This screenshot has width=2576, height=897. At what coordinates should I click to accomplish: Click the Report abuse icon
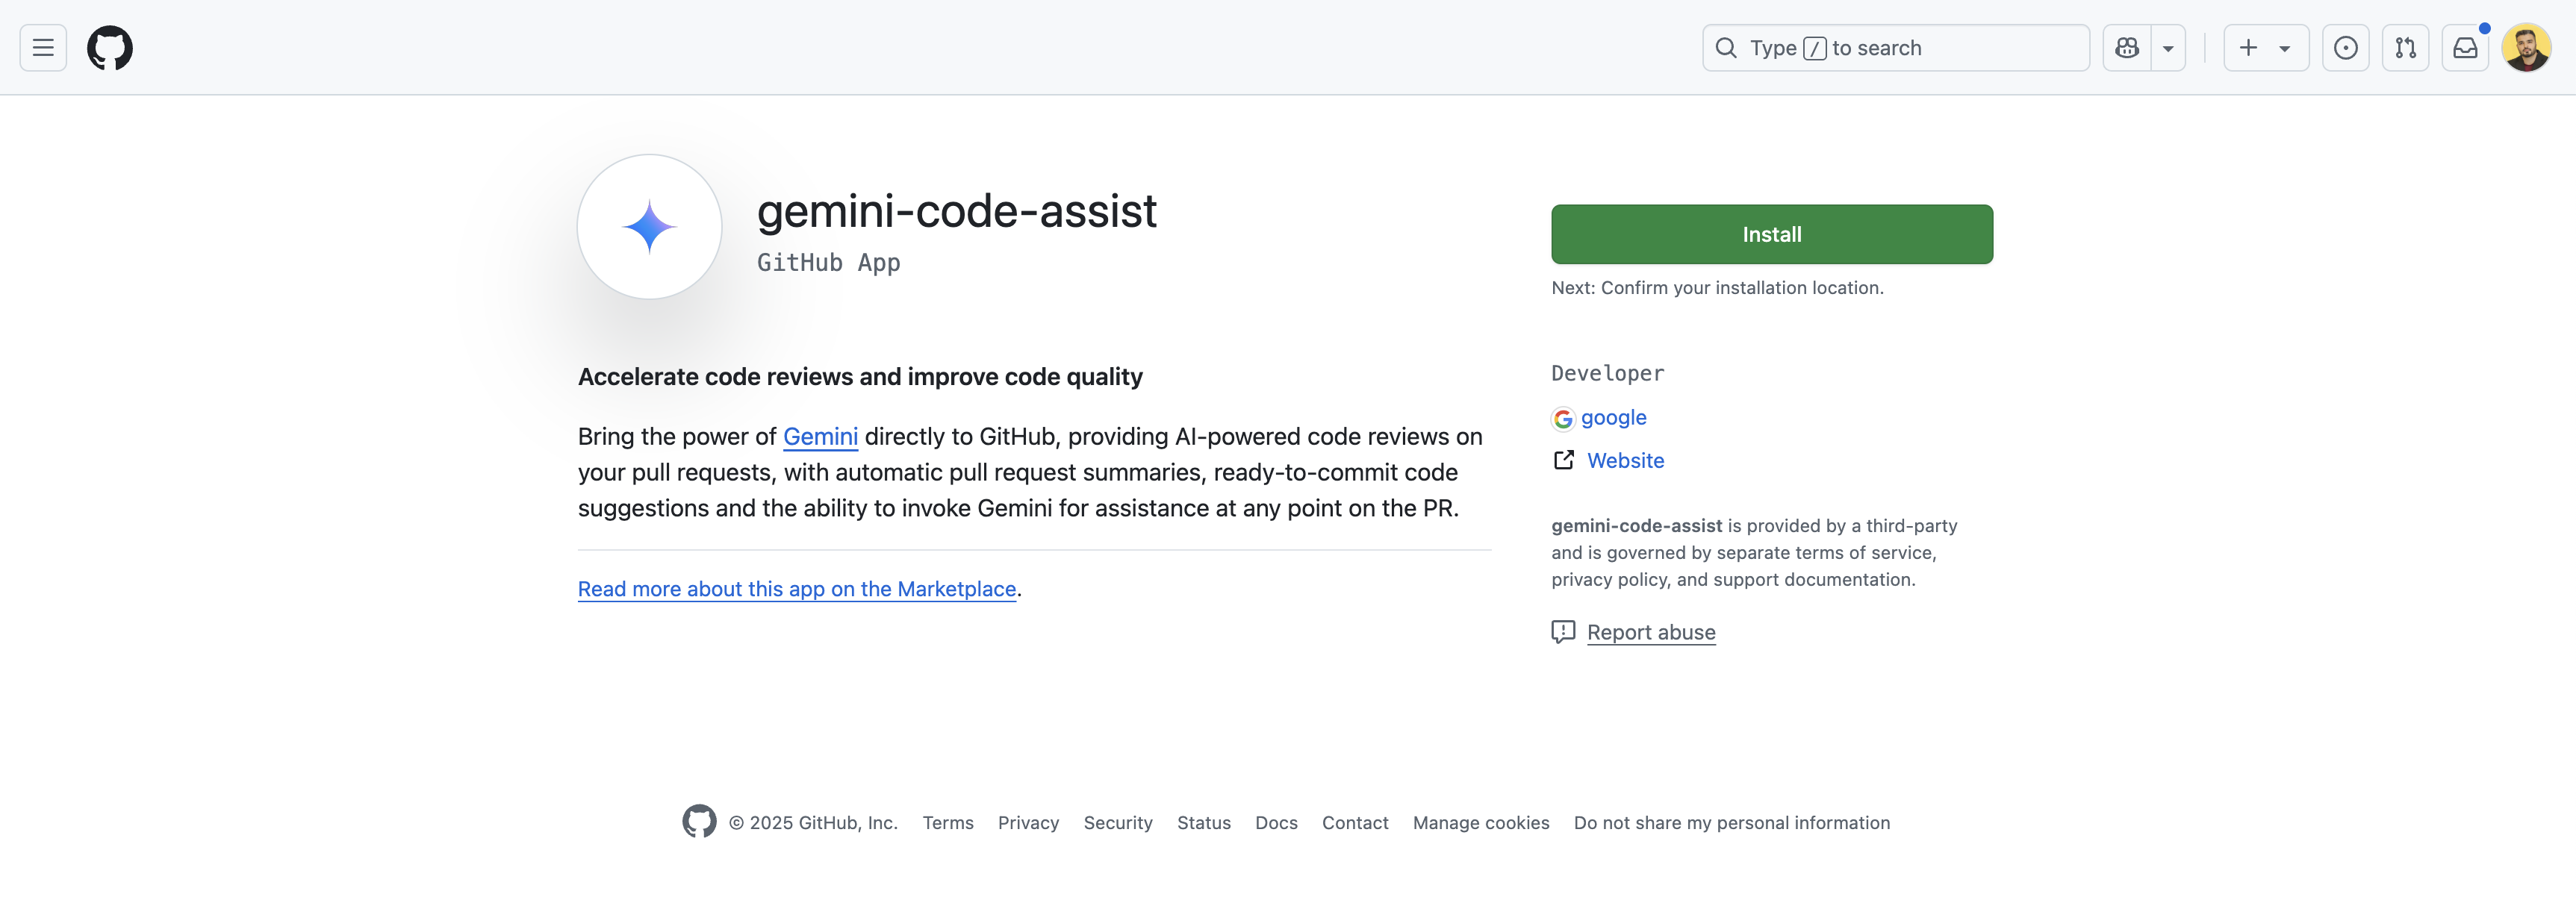pyautogui.click(x=1563, y=631)
